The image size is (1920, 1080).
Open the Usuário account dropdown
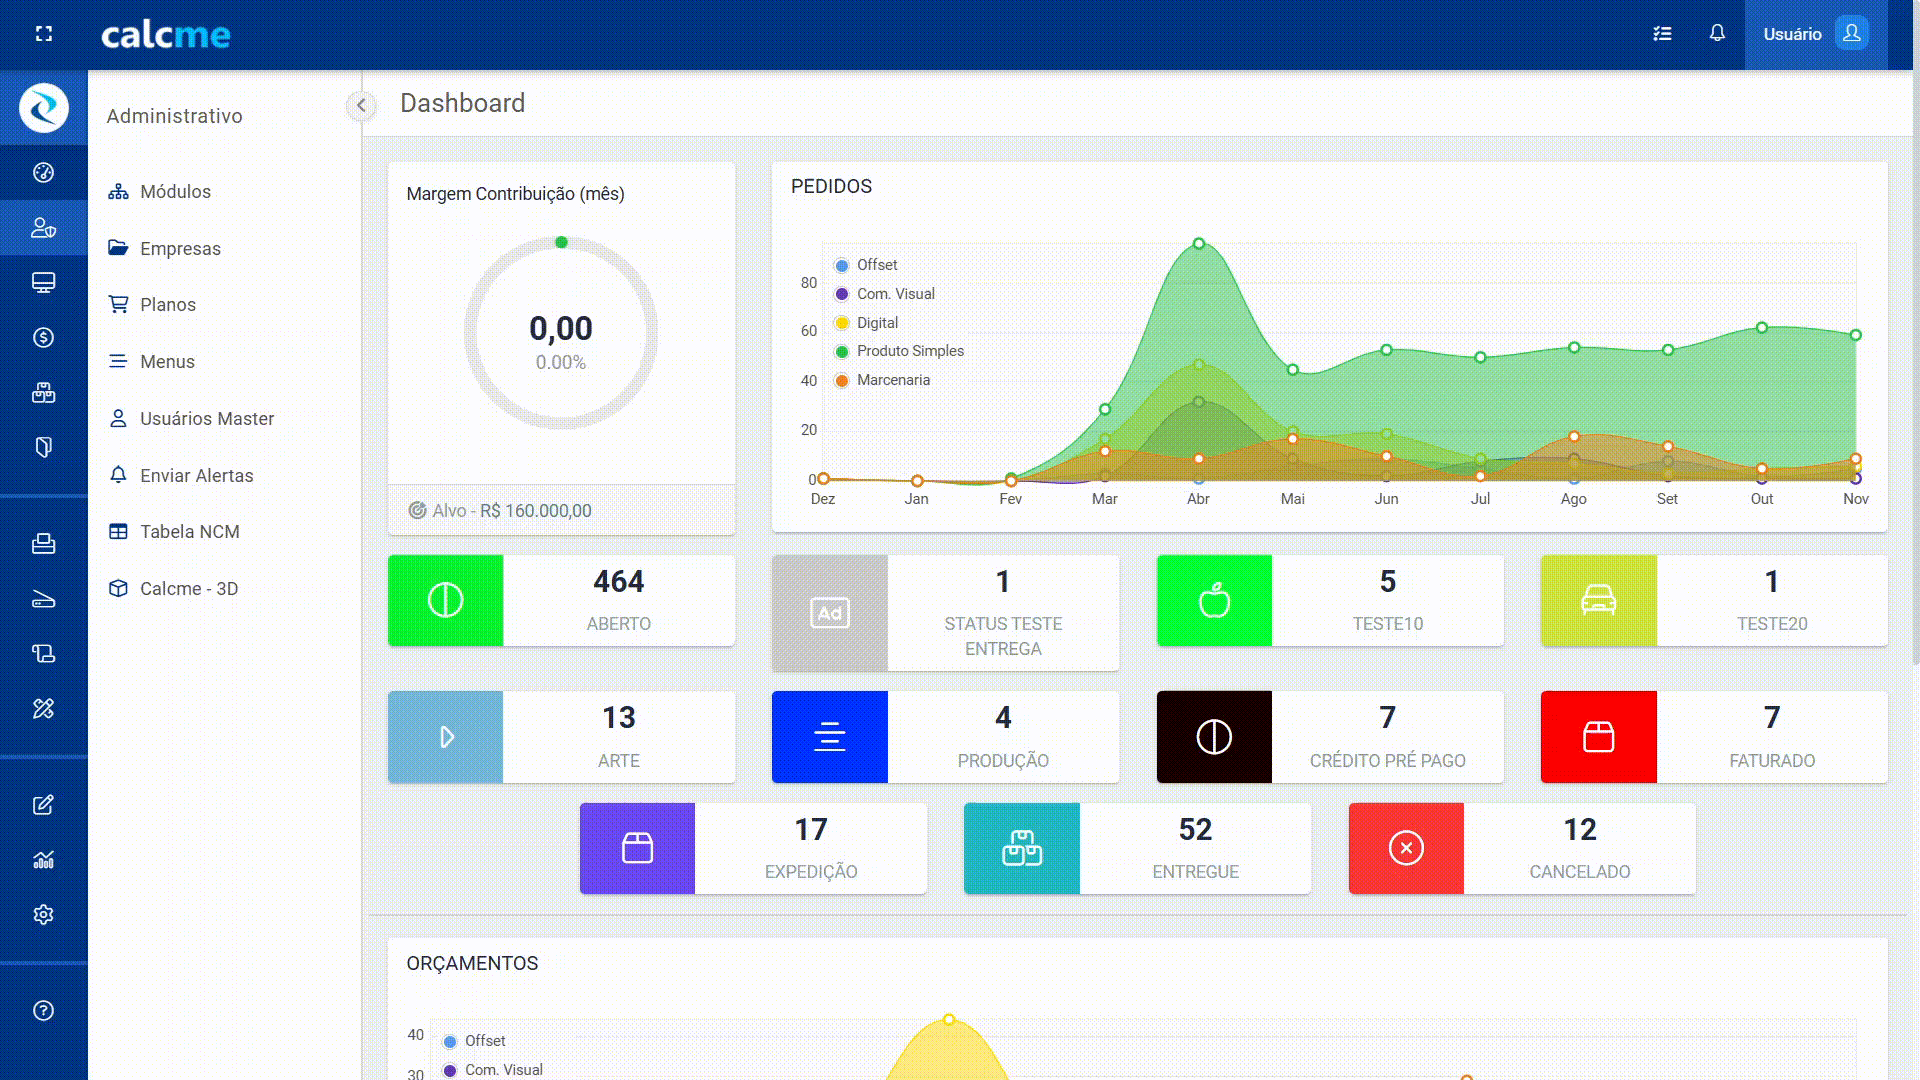point(1814,34)
